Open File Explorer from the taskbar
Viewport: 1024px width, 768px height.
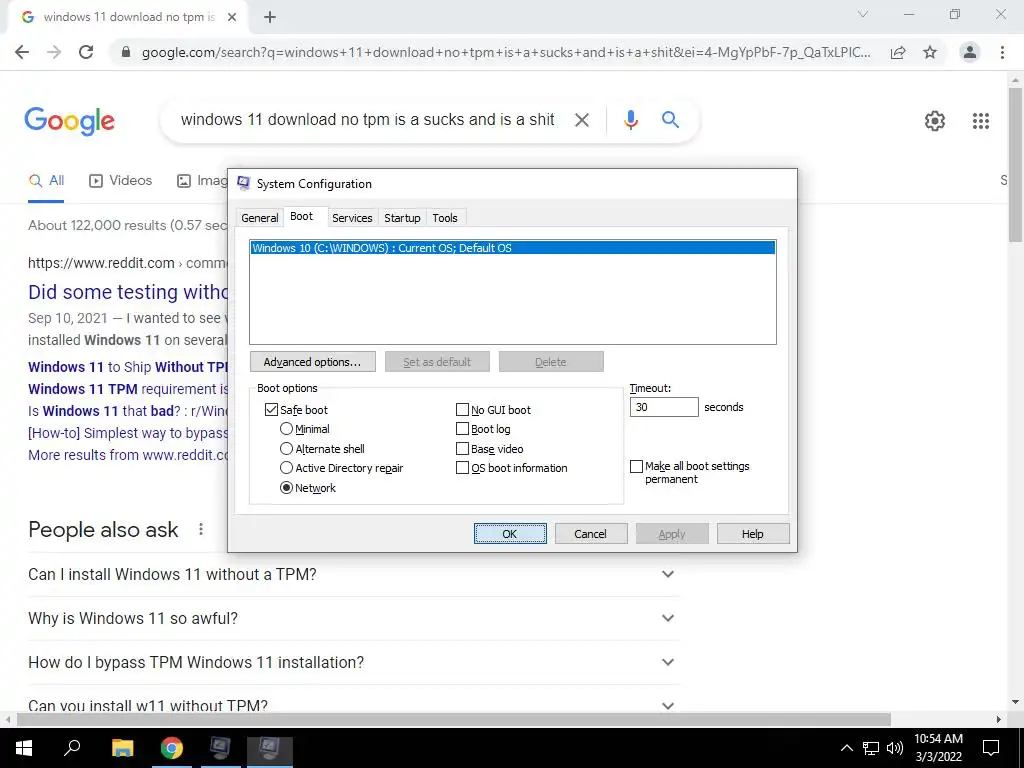pos(122,748)
